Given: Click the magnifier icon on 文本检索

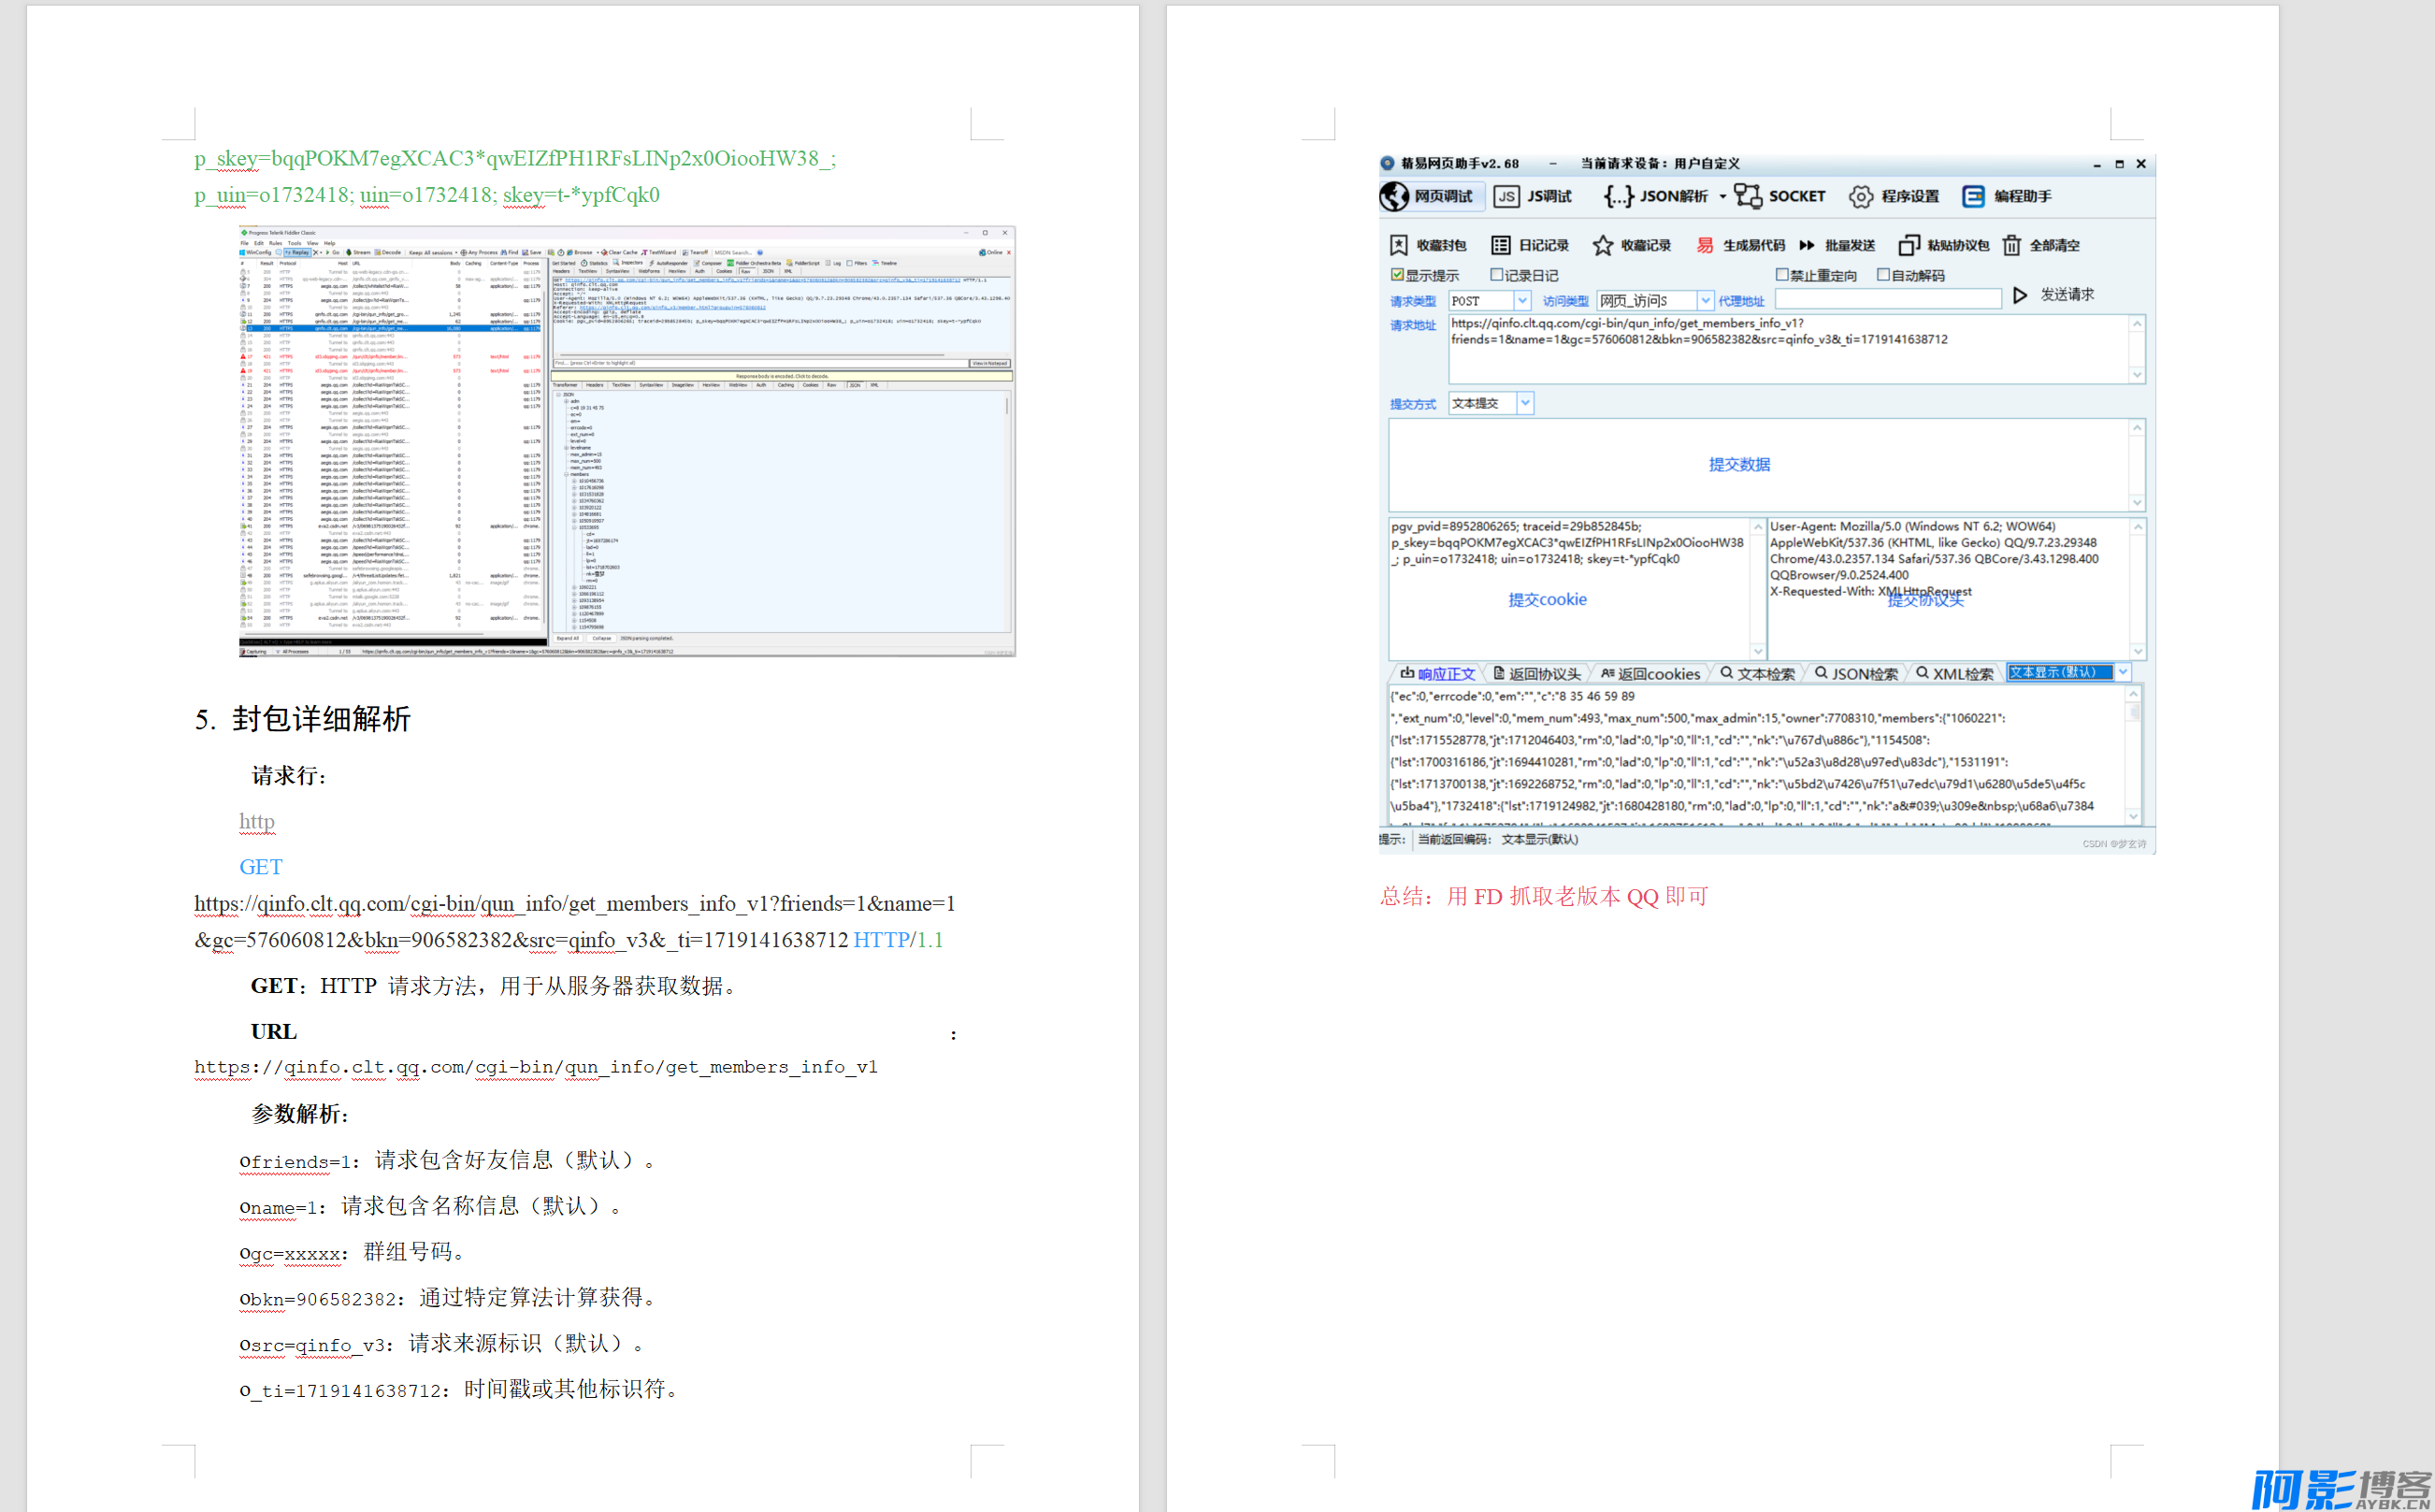Looking at the screenshot, I should point(1727,673).
